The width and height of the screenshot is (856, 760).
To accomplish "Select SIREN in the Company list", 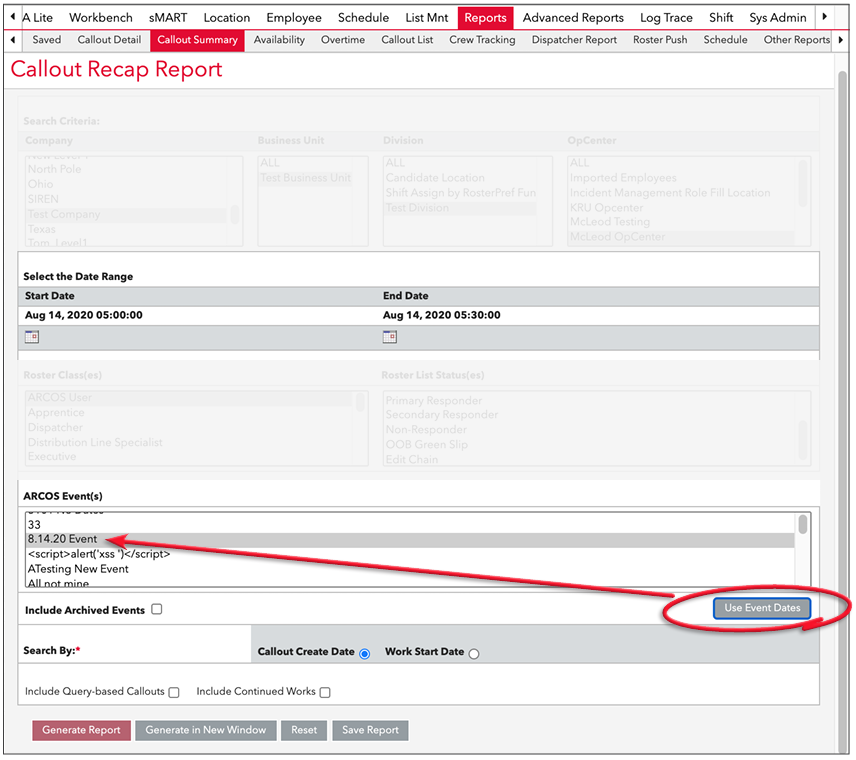I will coord(126,199).
